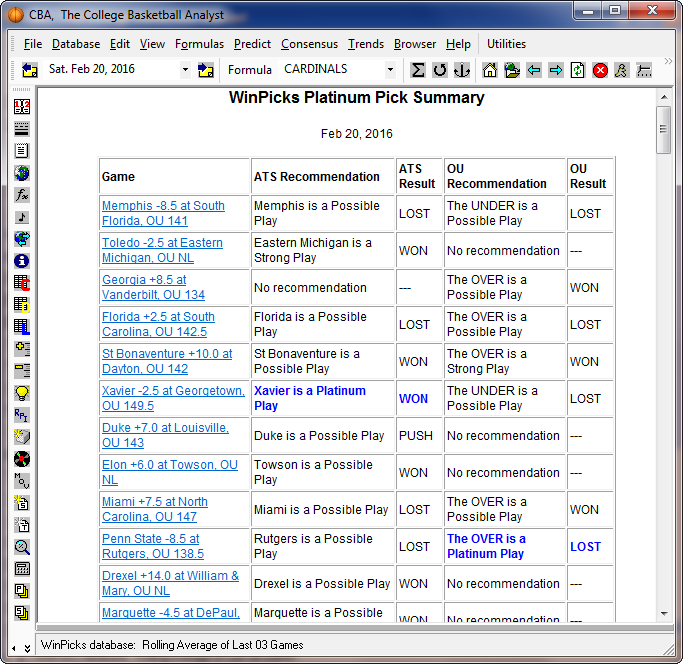This screenshot has width=683, height=664.
Task: Click the scoreboard icon in sidebar
Action: [x=22, y=107]
